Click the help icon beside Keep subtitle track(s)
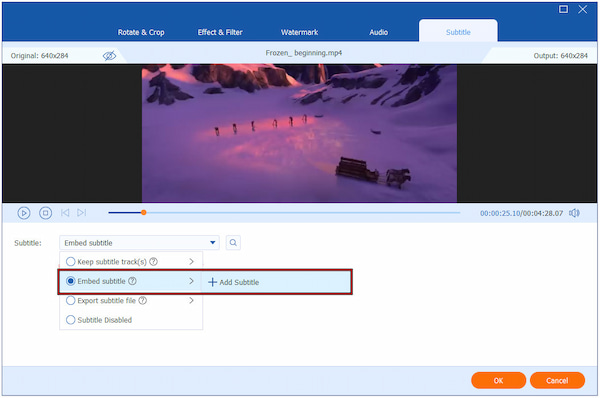Screen dimensions: 600x398 (x=153, y=262)
